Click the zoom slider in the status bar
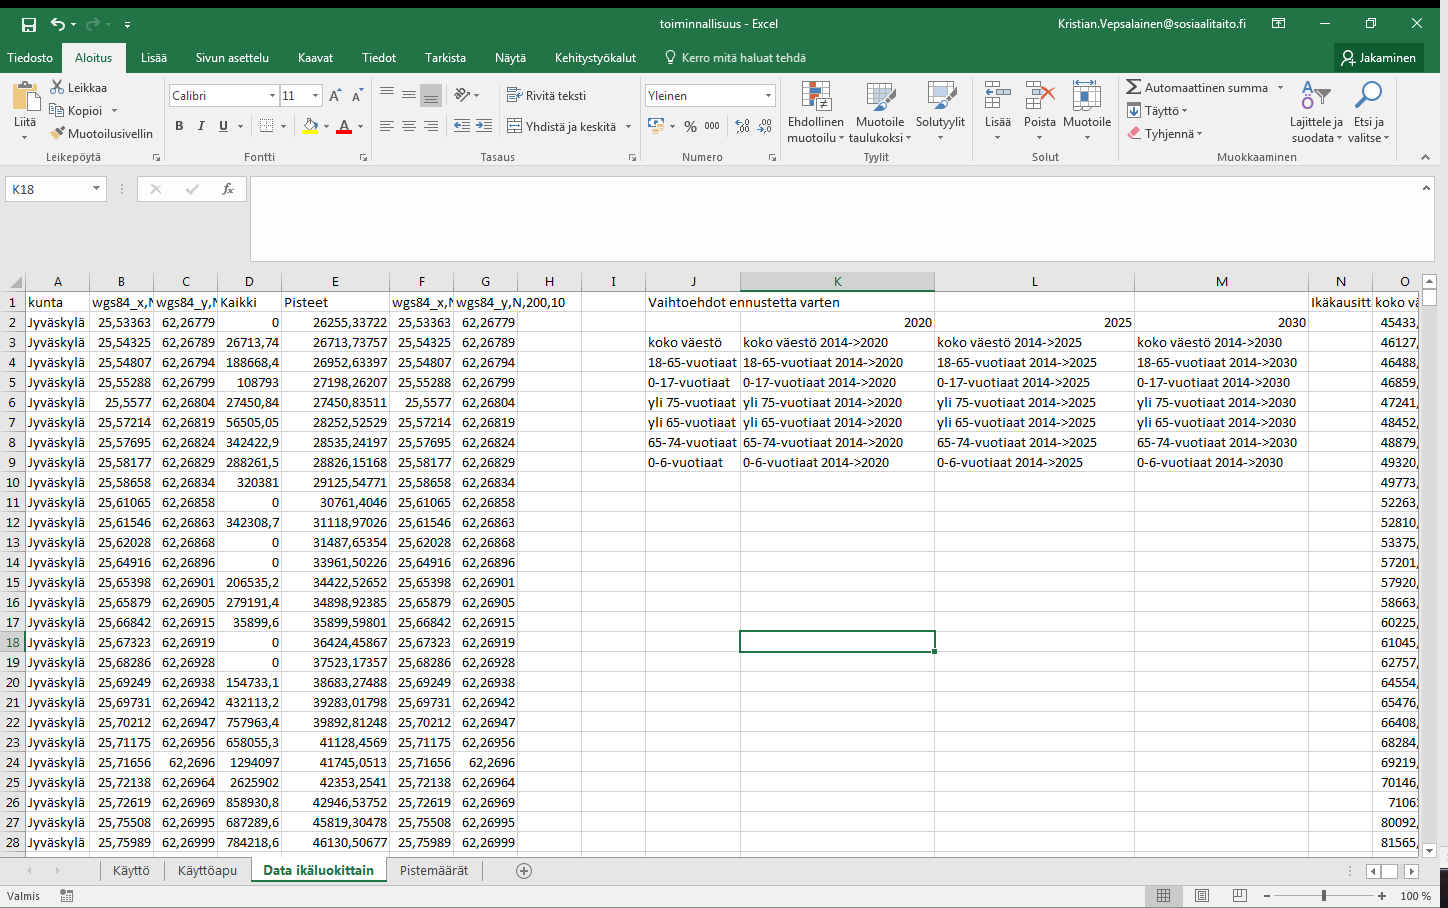This screenshot has width=1448, height=908. coord(1324,896)
